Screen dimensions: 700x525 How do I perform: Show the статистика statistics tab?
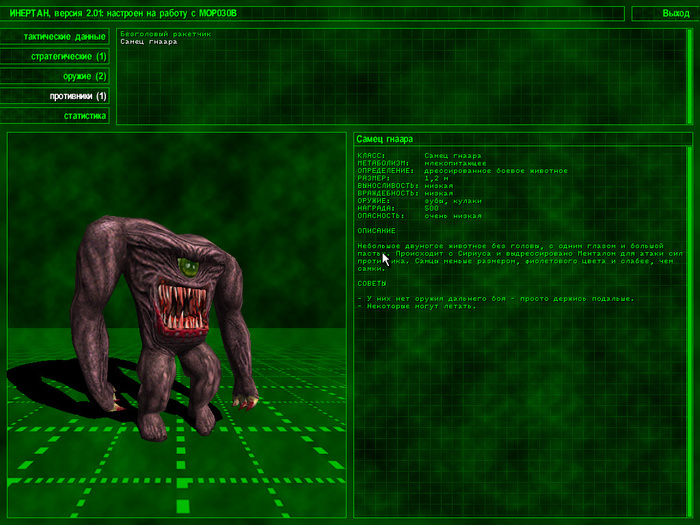click(x=56, y=116)
